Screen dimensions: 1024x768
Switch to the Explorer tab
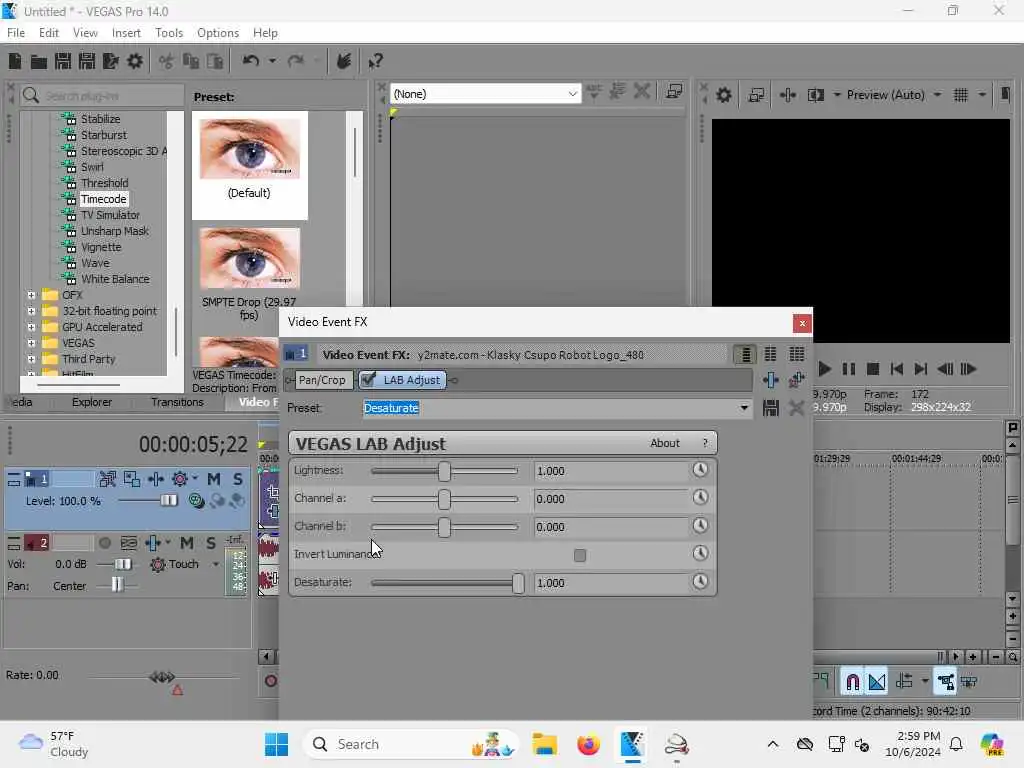[91, 402]
